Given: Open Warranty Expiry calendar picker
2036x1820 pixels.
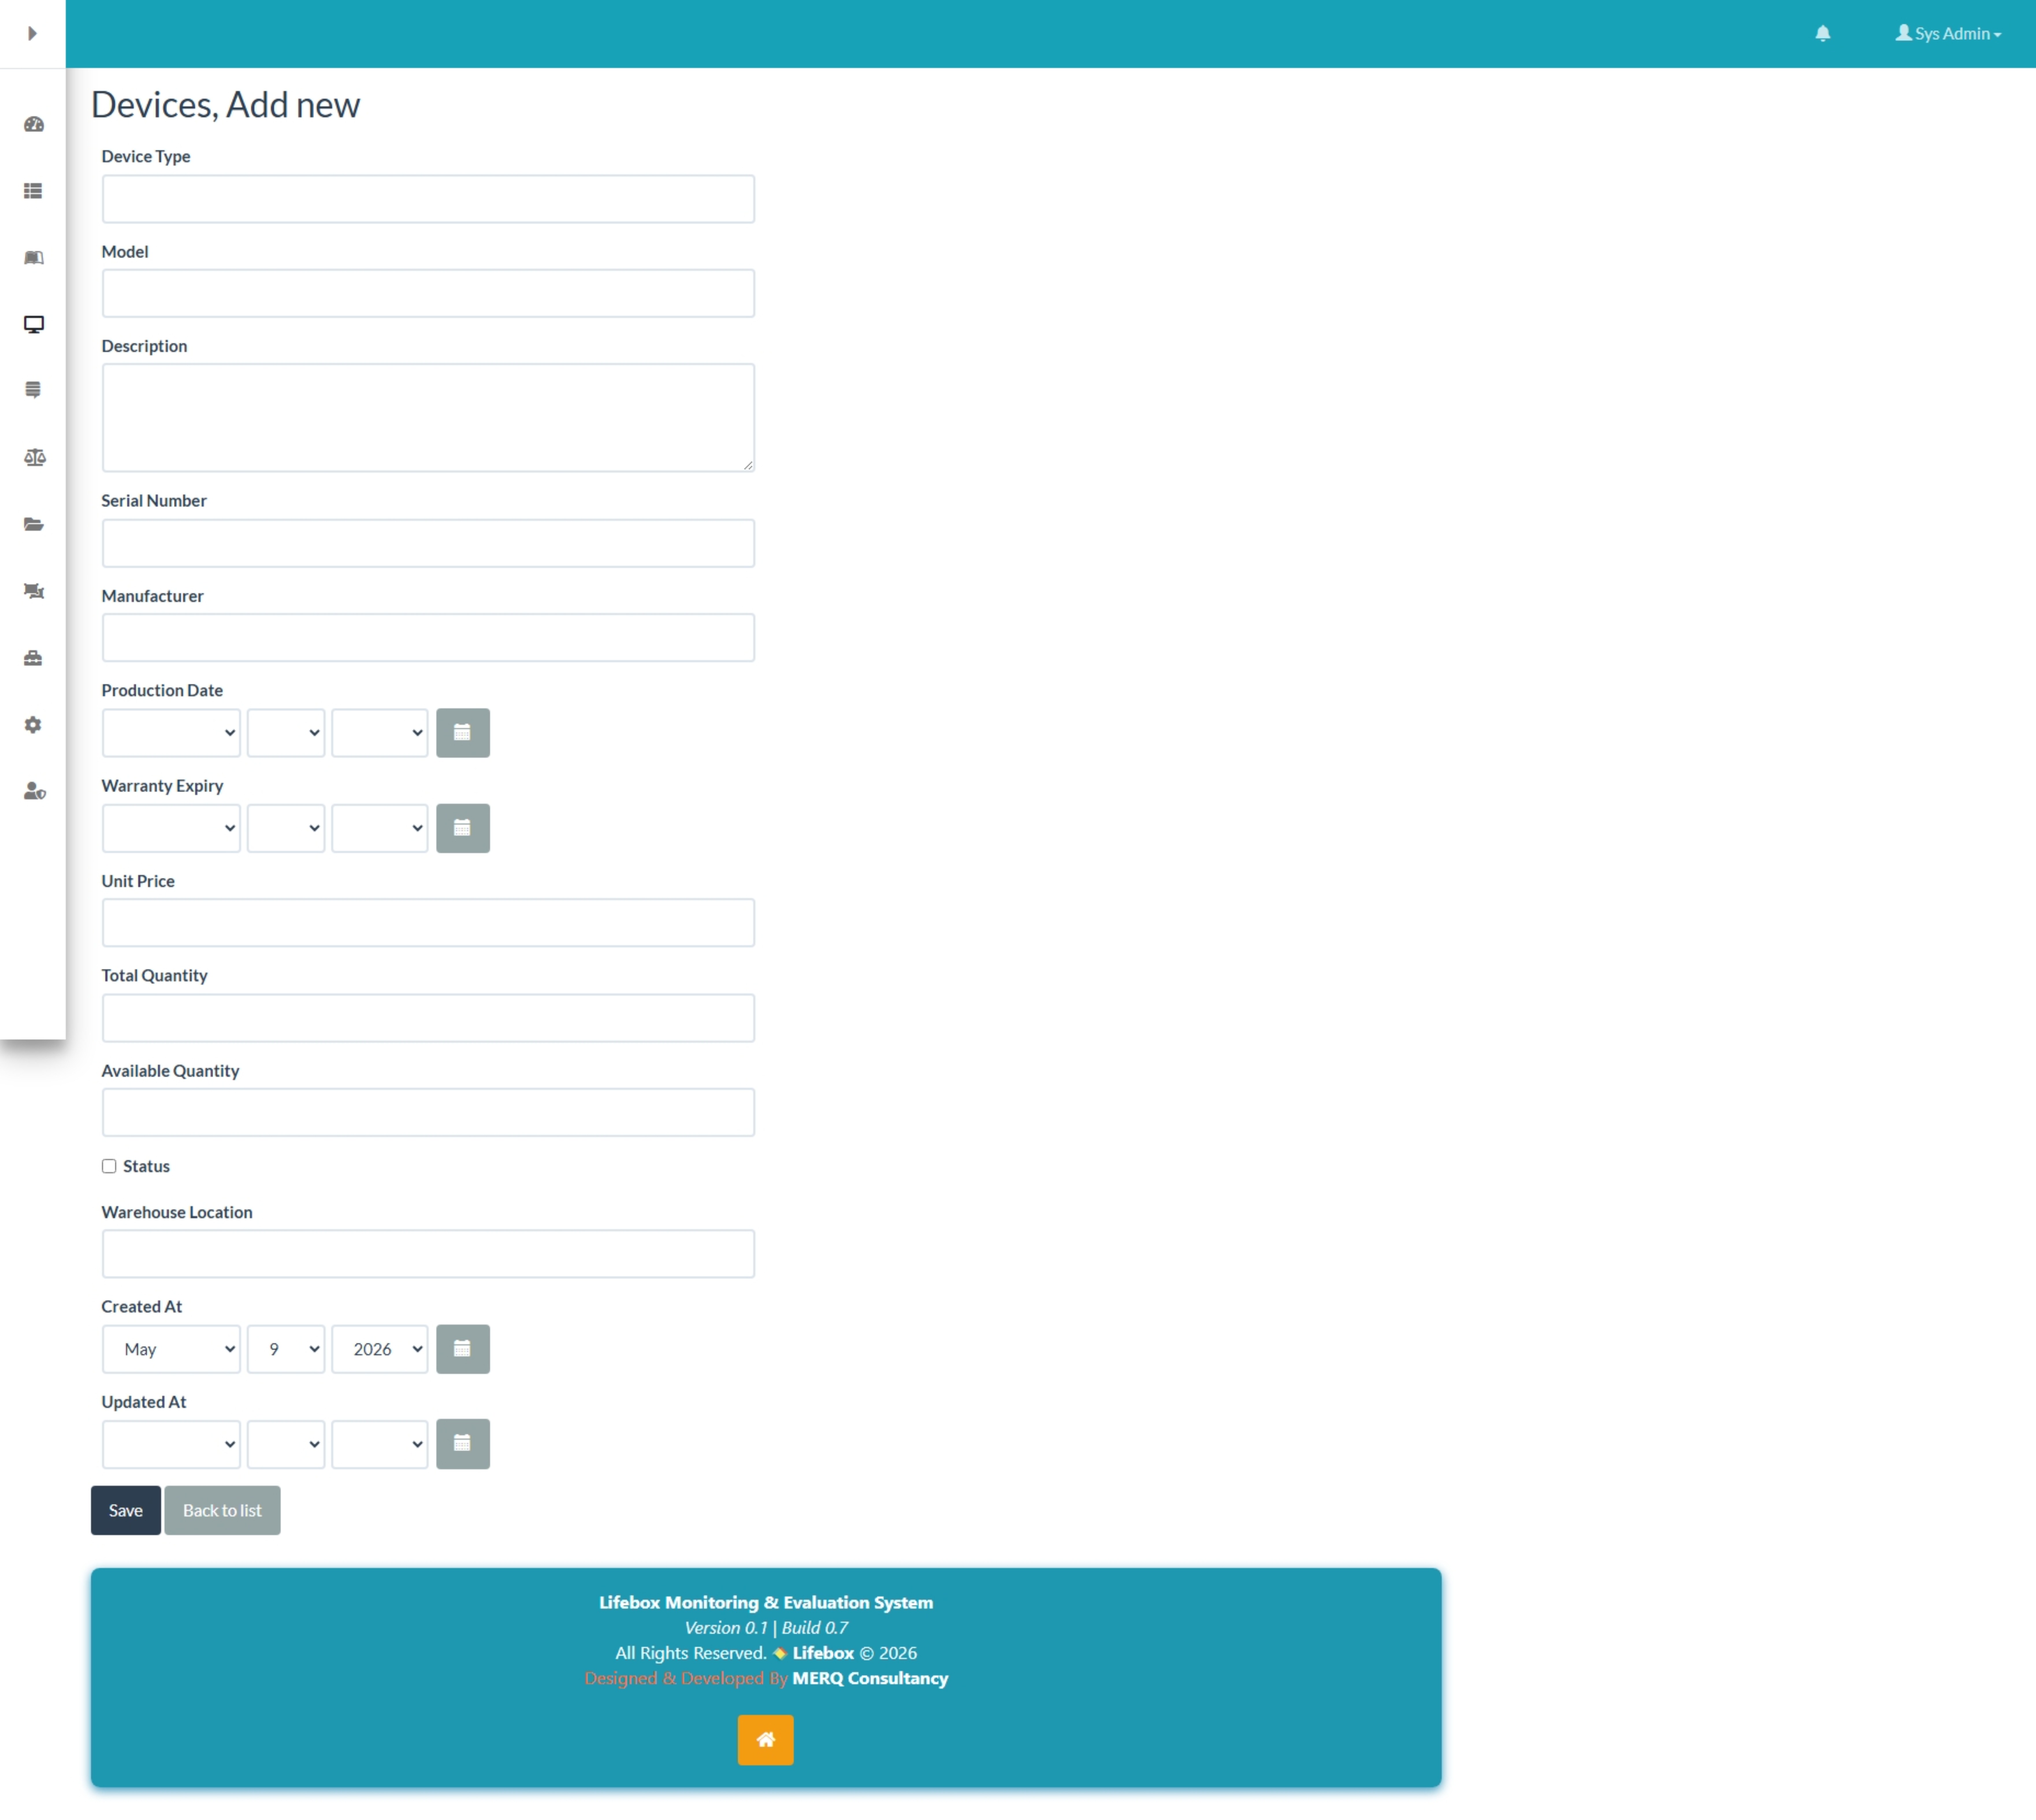Looking at the screenshot, I should pyautogui.click(x=463, y=828).
